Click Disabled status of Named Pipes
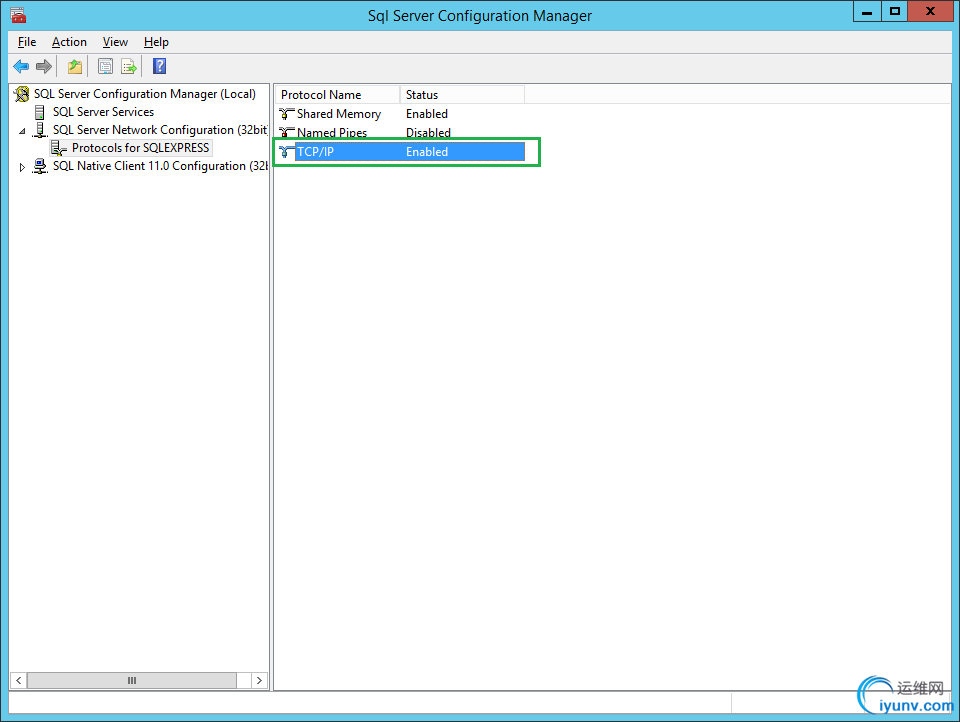 coord(428,132)
